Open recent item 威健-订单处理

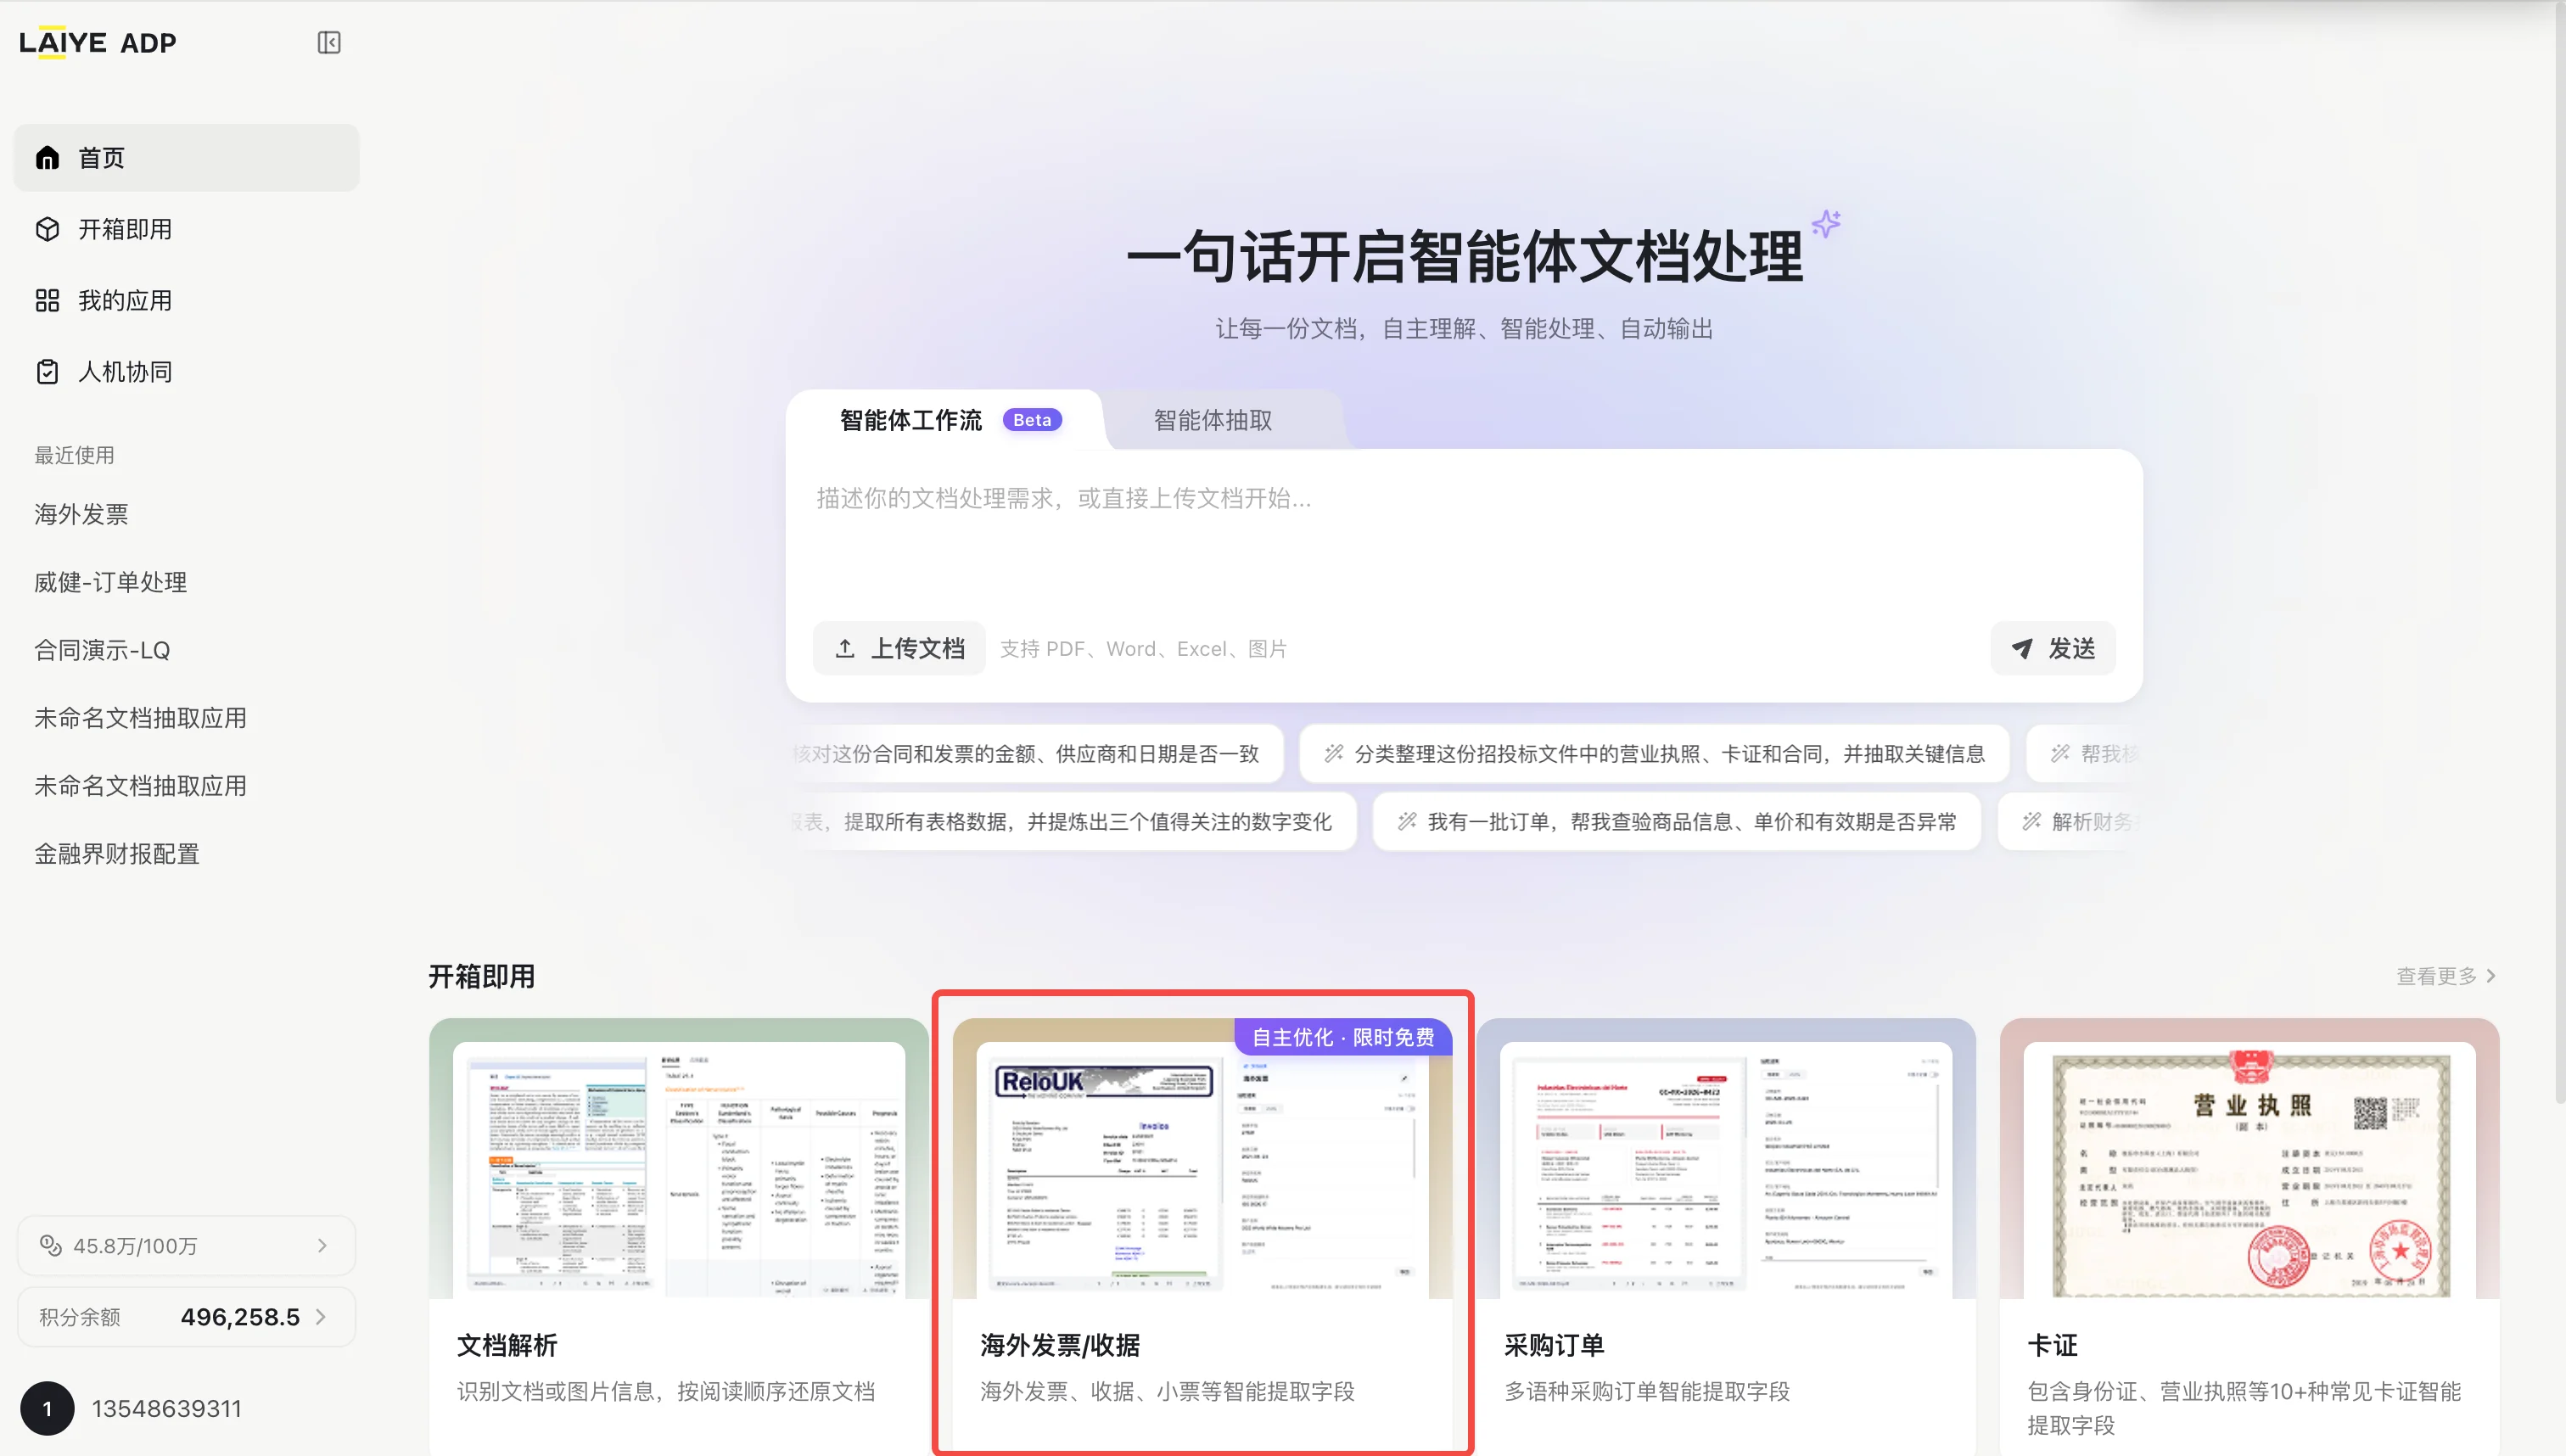[x=110, y=582]
